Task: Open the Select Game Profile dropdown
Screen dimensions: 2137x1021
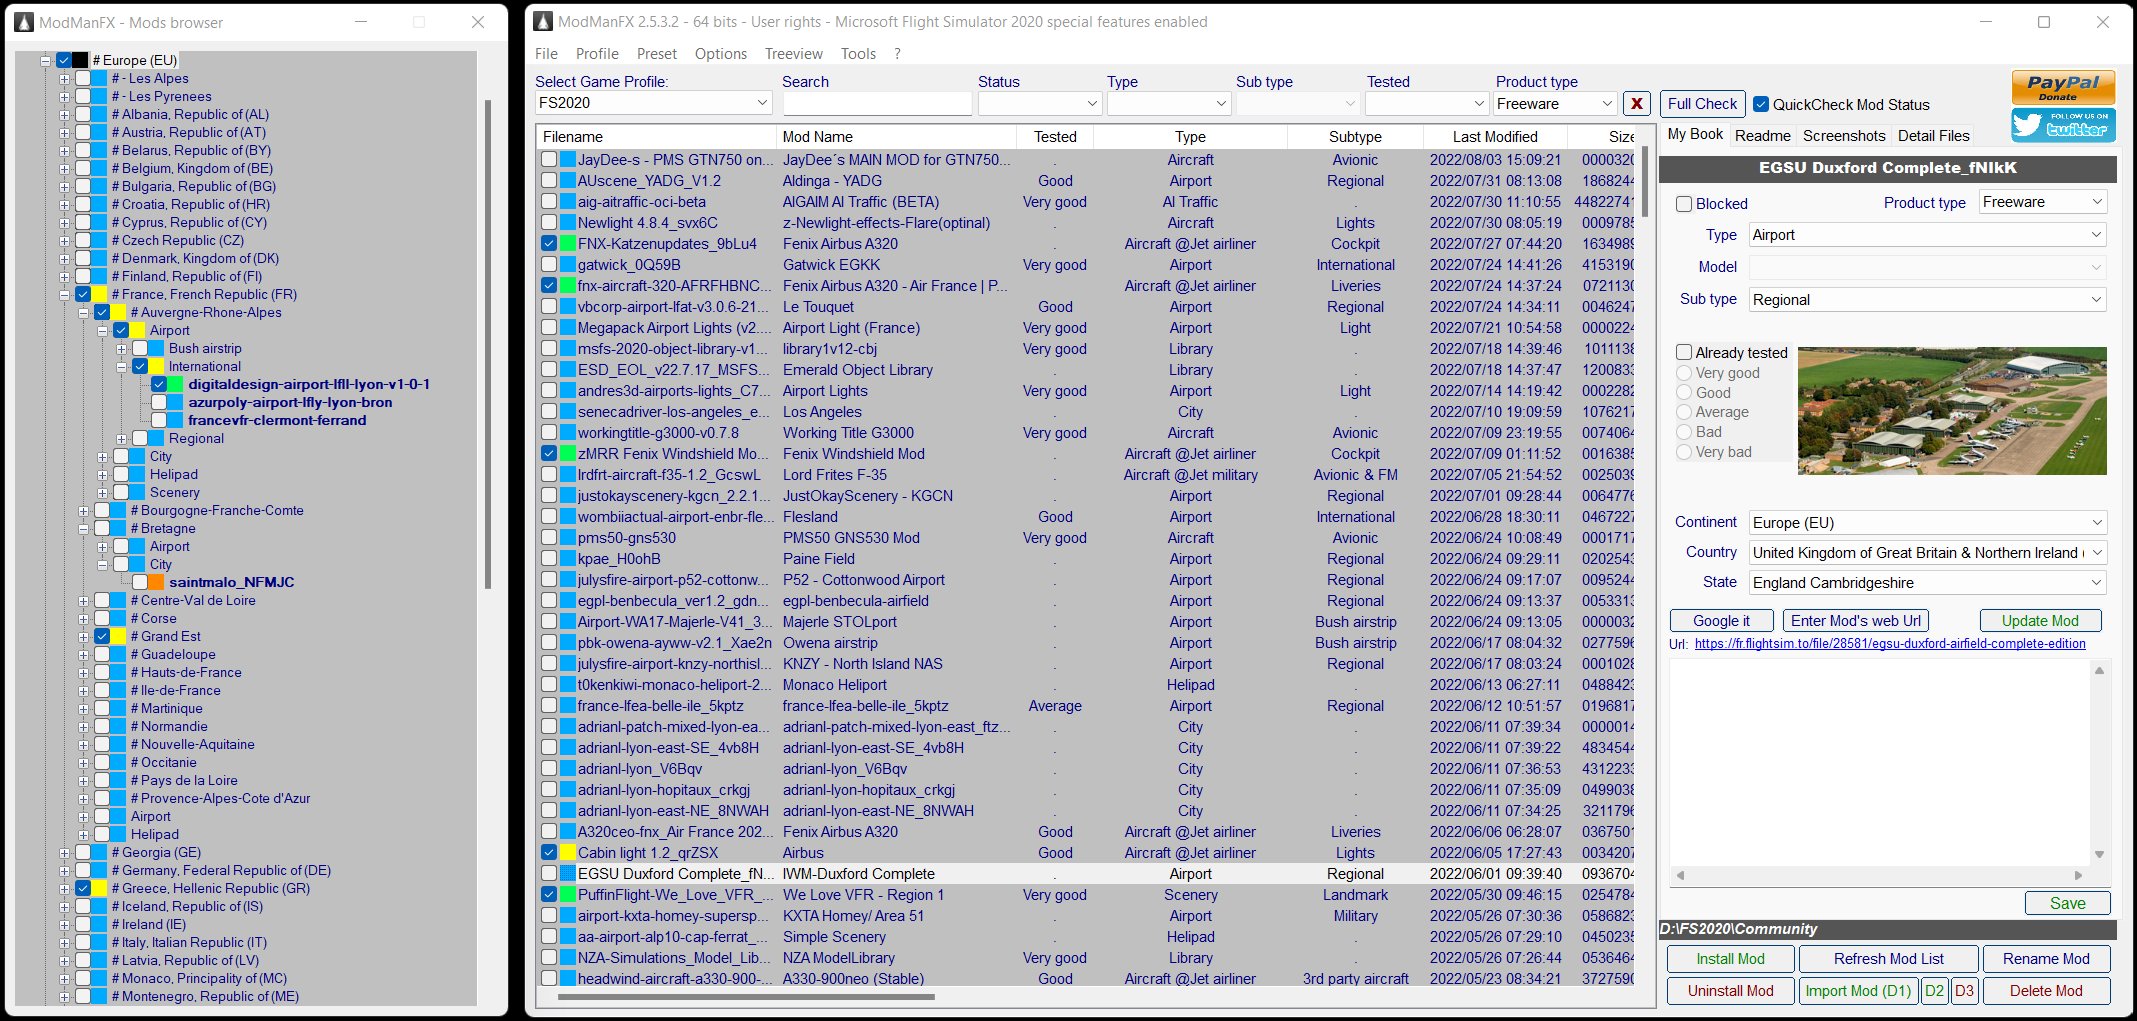Action: pos(653,103)
